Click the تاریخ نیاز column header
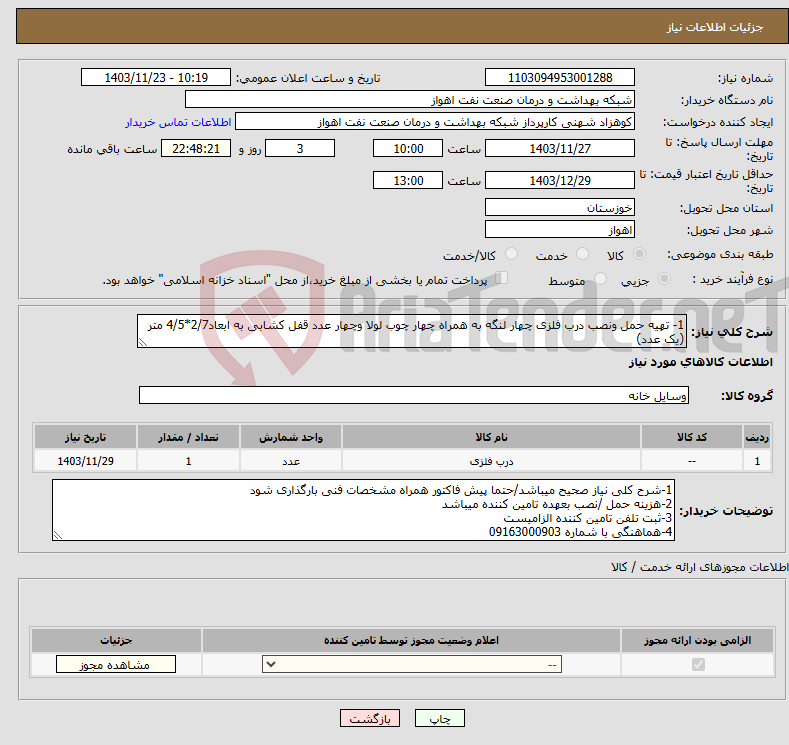This screenshot has width=789, height=745. coord(86,437)
